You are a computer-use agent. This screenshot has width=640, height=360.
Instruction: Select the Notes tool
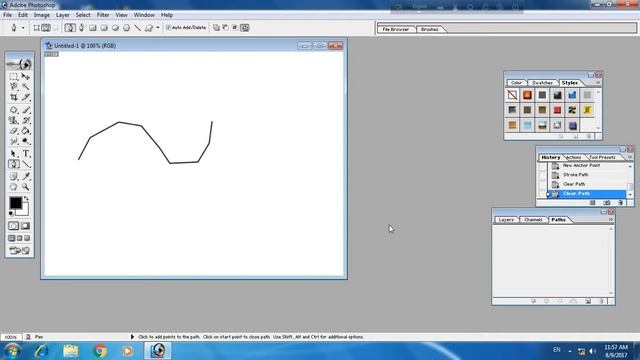[x=13, y=176]
